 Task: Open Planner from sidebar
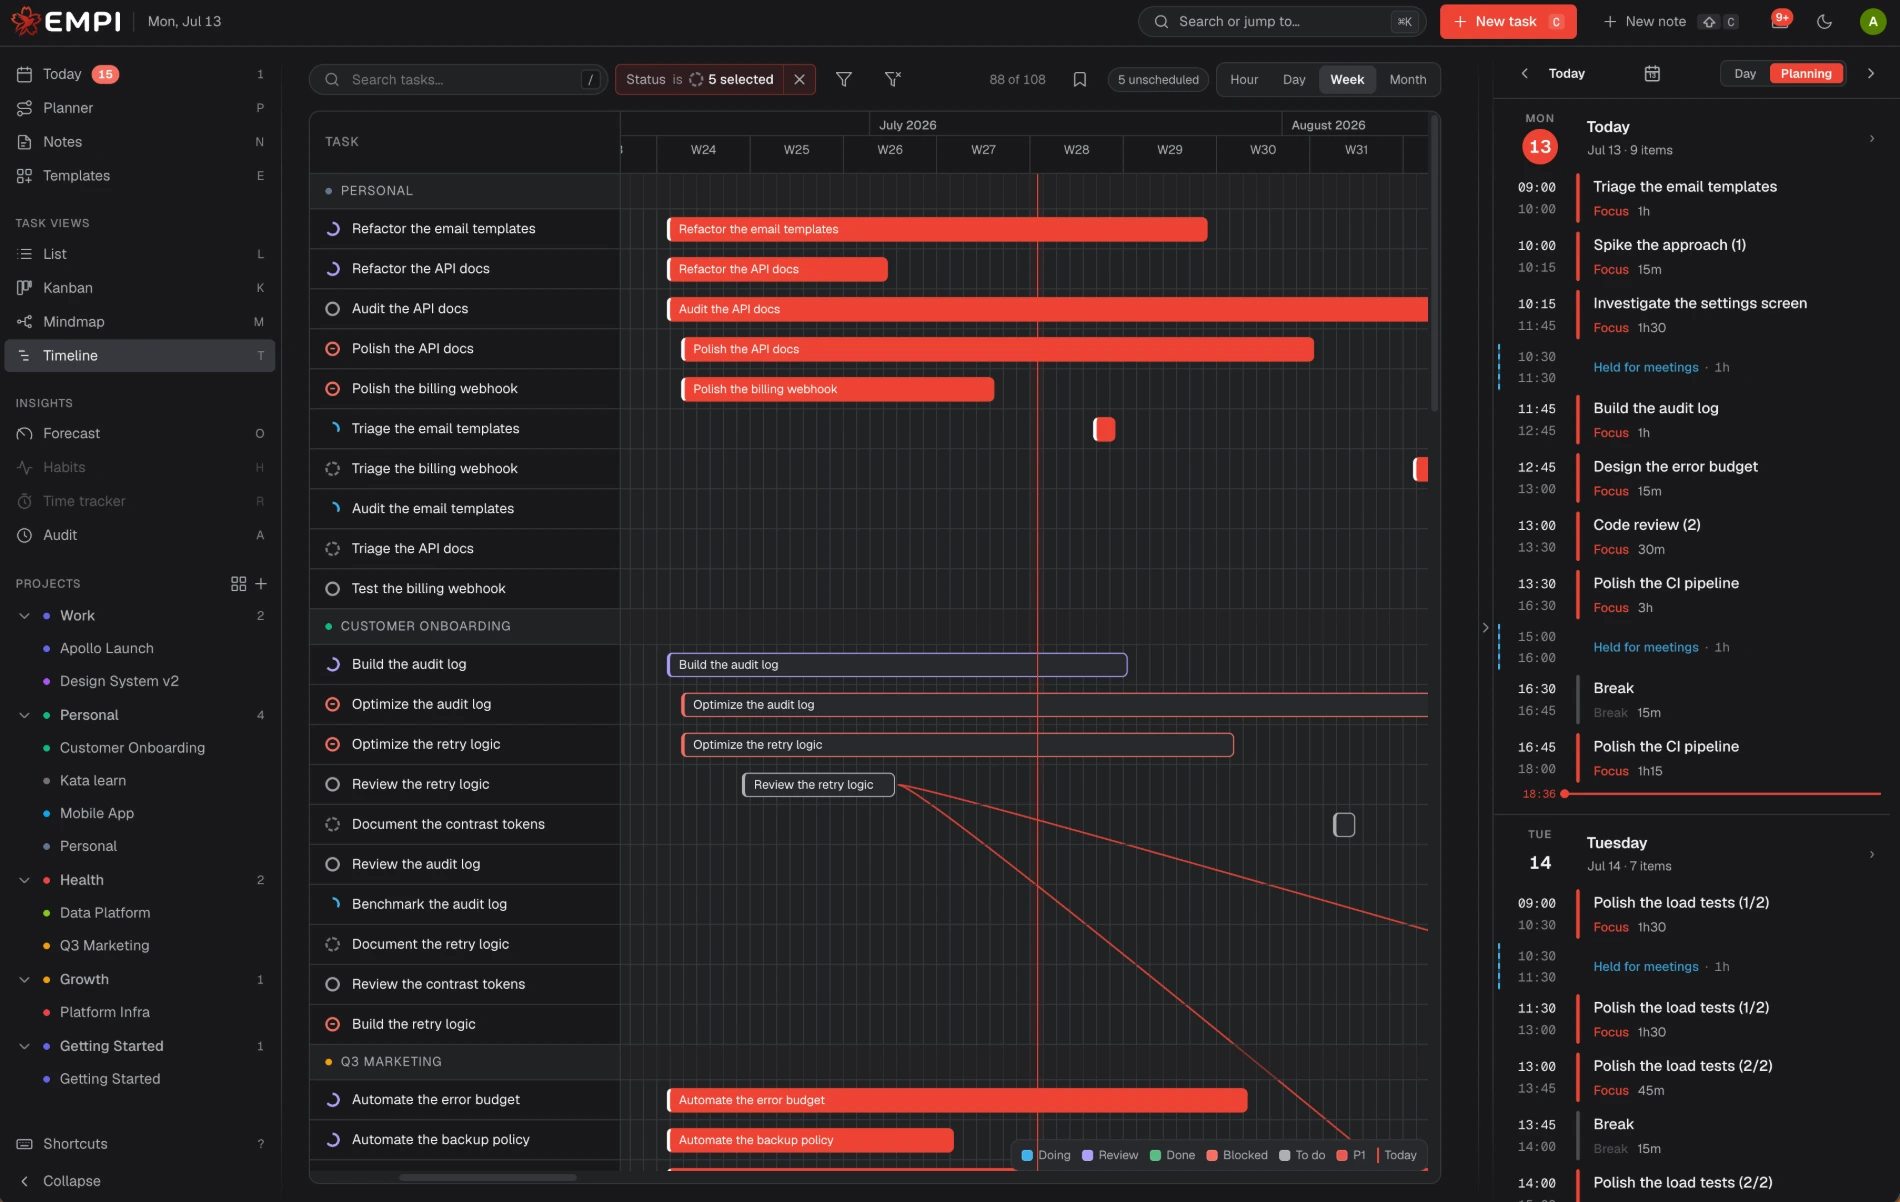click(x=140, y=108)
